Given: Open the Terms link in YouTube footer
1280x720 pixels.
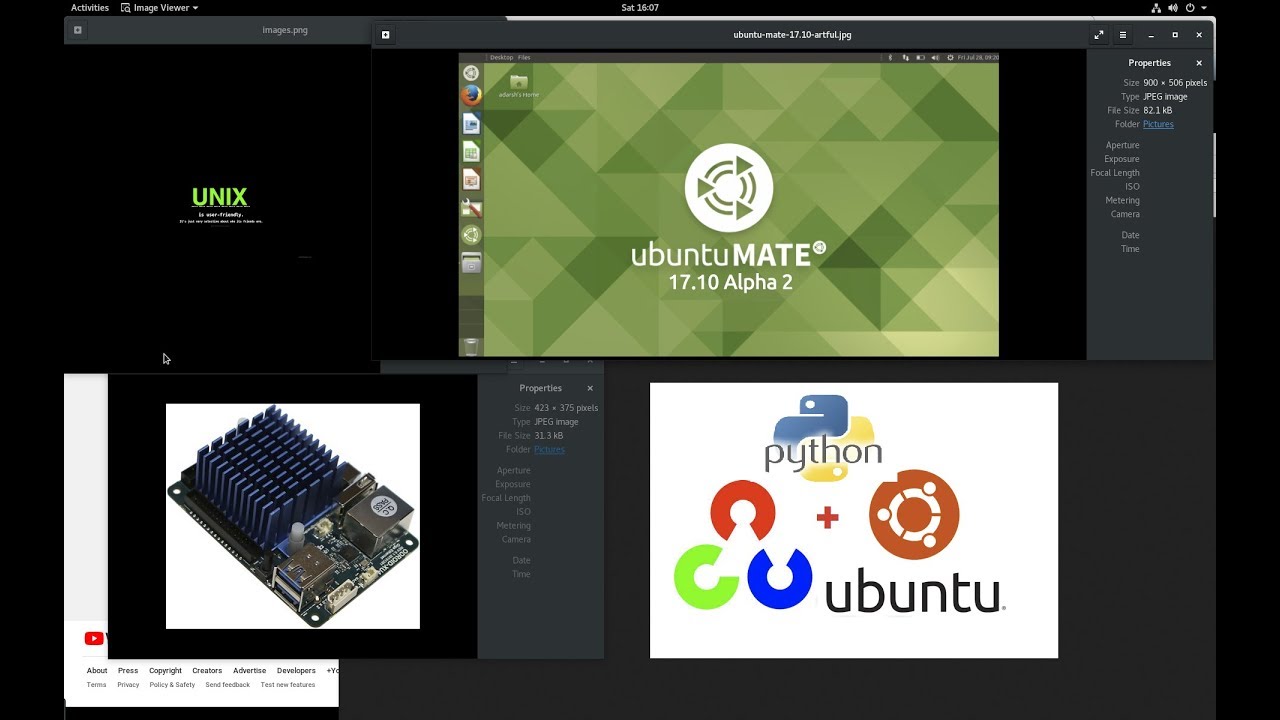Looking at the screenshot, I should (x=96, y=685).
